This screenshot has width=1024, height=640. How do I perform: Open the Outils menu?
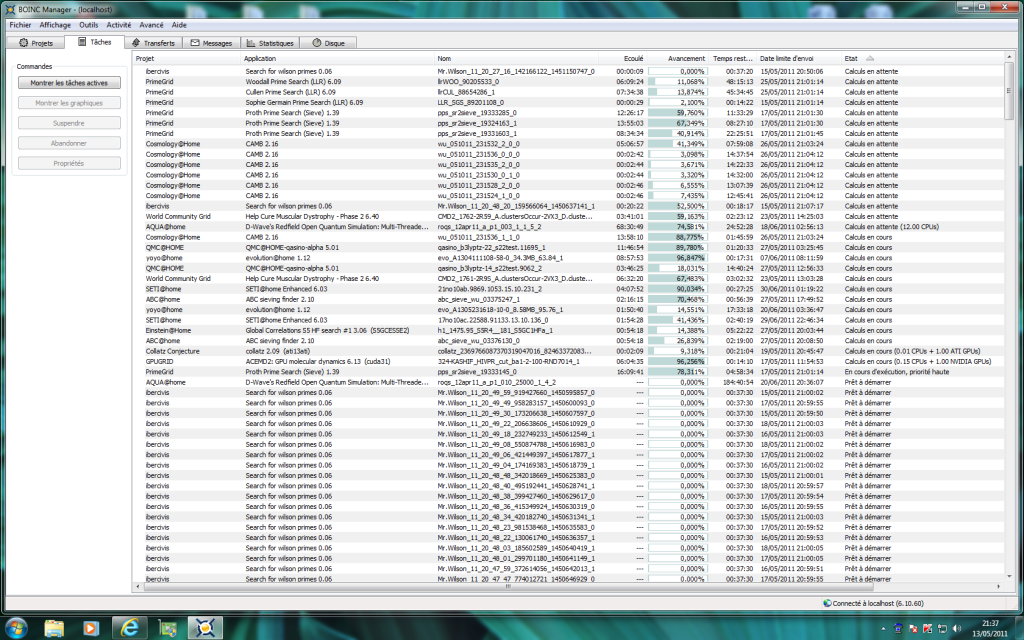pos(89,25)
